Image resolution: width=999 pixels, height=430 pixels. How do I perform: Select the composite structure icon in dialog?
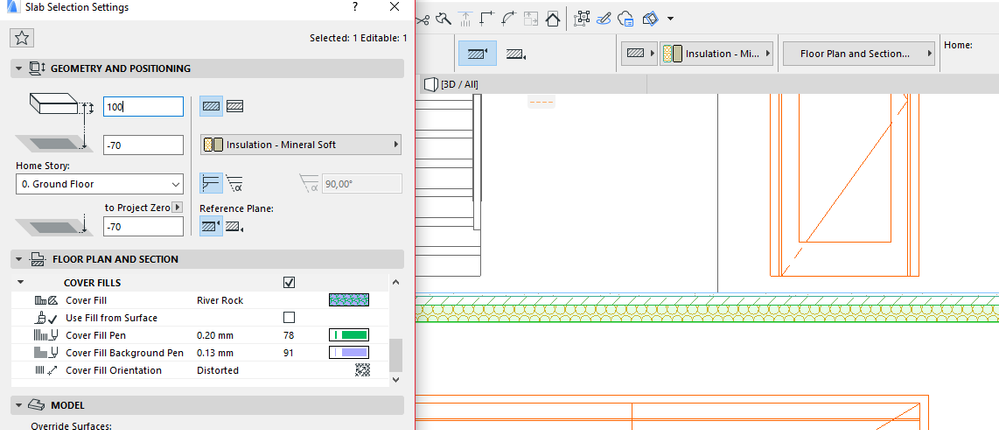tap(236, 106)
